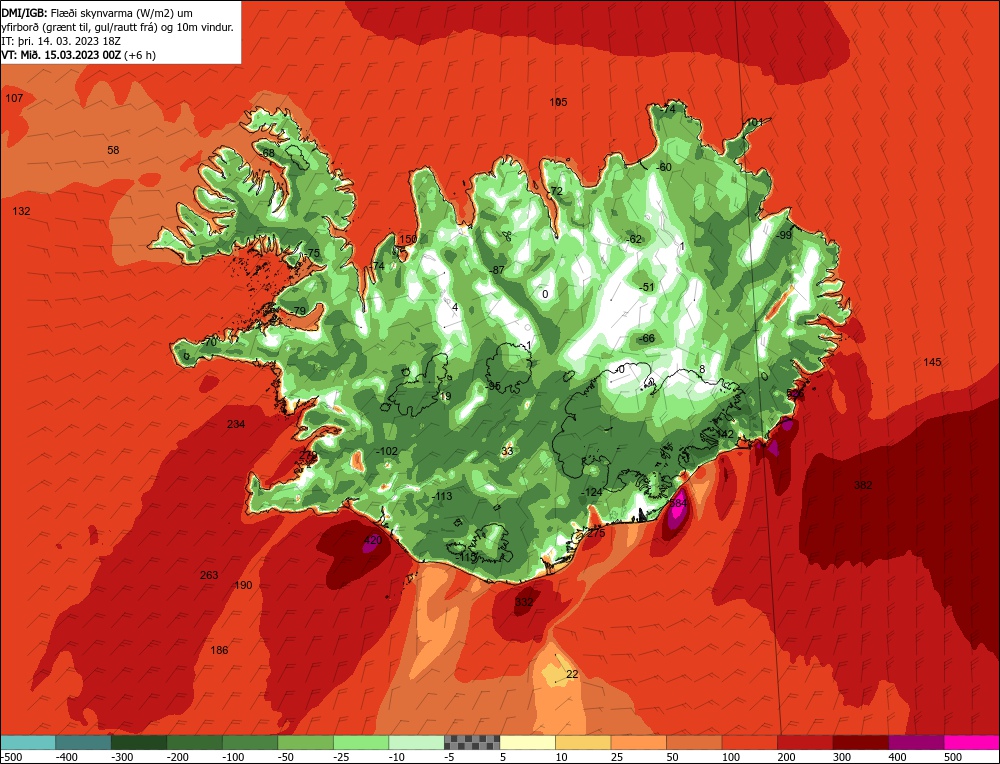
Task: Click the -75 value in the Westfjords
Action: point(312,253)
